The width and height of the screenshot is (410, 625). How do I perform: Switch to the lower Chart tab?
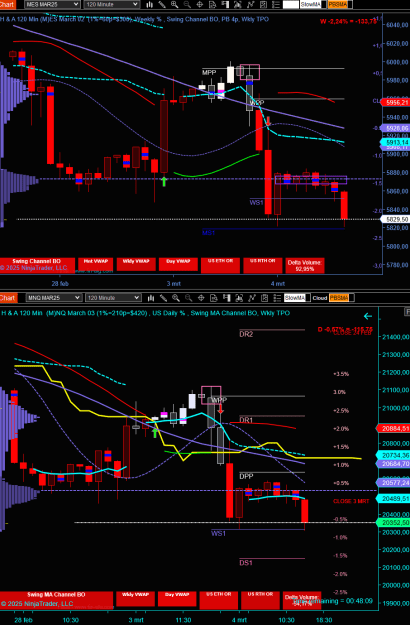point(7,297)
